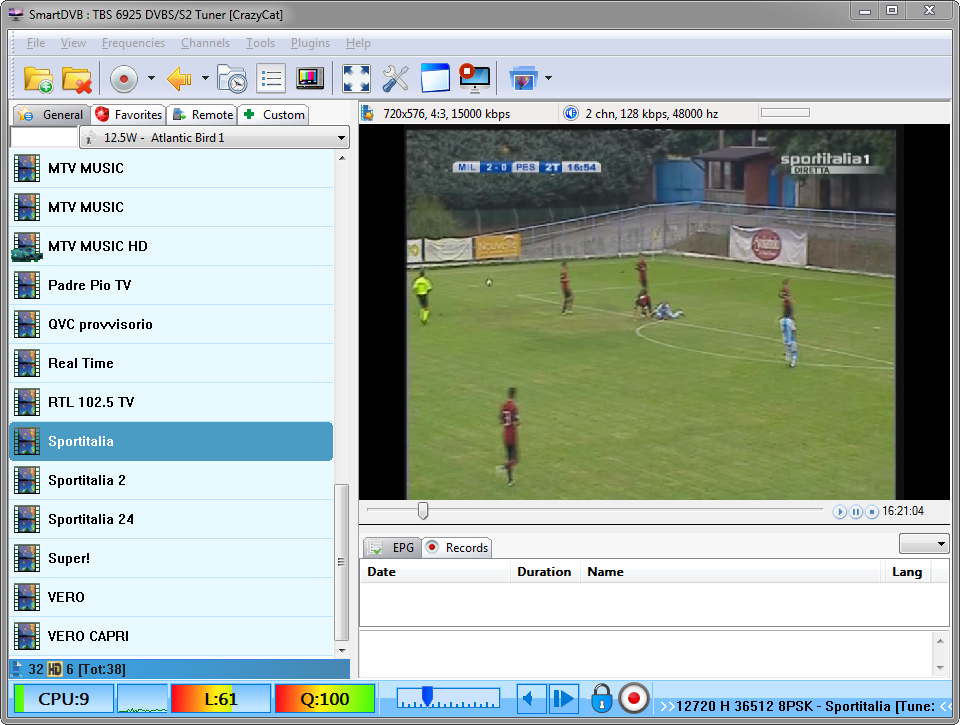Click the timeshift position slider handle
This screenshot has width=960, height=725.
423,510
